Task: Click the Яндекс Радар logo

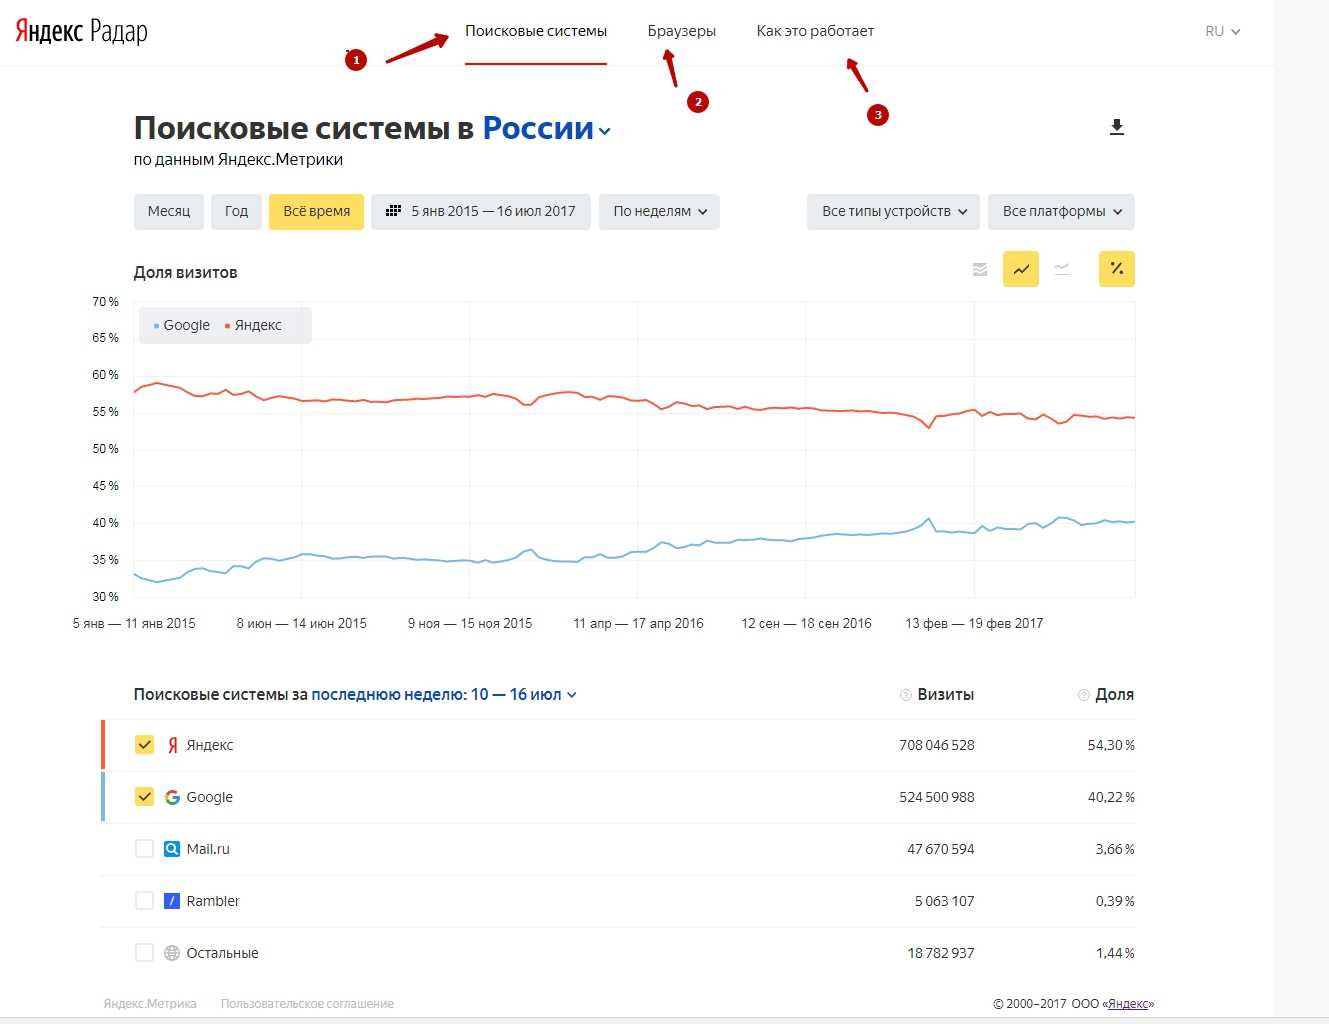Action: point(81,31)
